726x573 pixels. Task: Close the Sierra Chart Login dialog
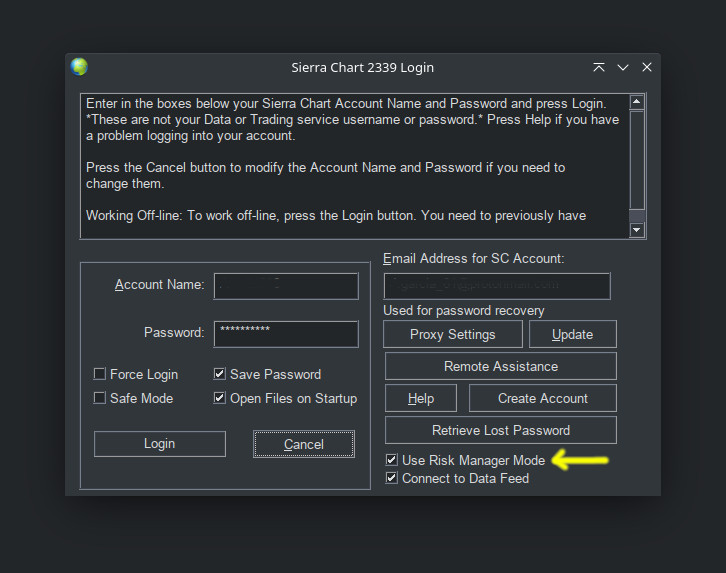[x=647, y=68]
